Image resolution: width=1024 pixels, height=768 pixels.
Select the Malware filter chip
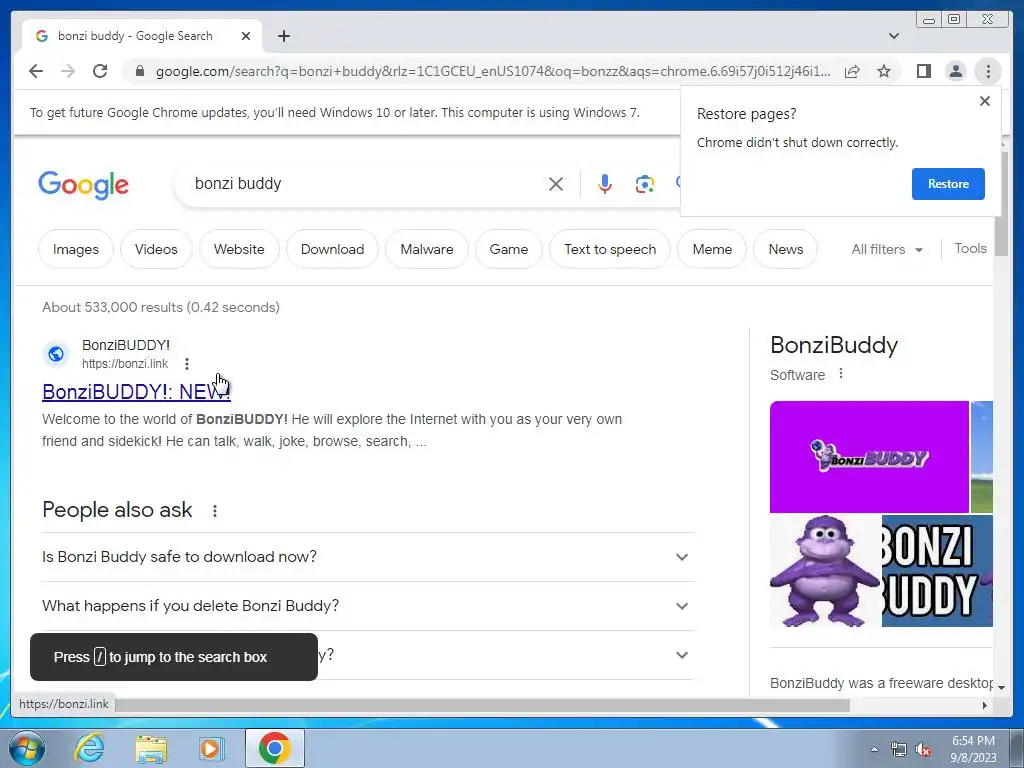pos(426,249)
